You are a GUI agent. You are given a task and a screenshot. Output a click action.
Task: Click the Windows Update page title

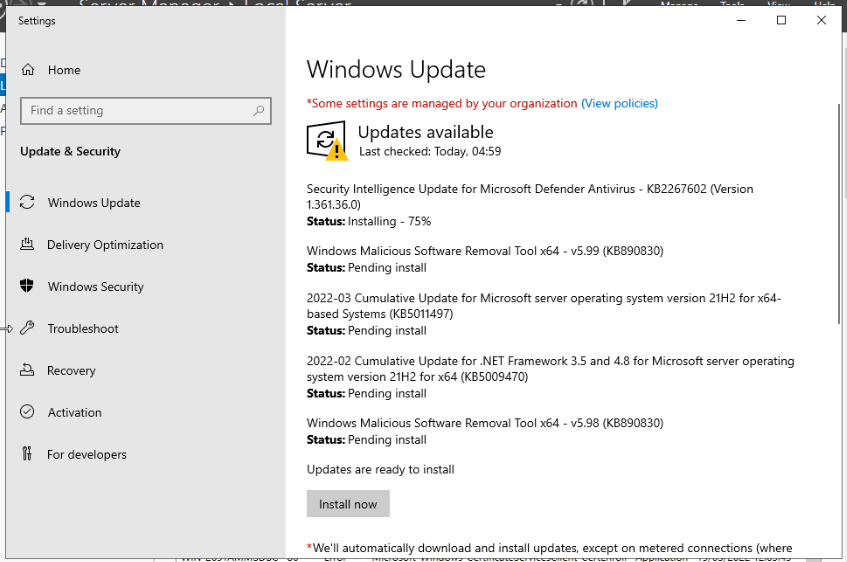396,70
